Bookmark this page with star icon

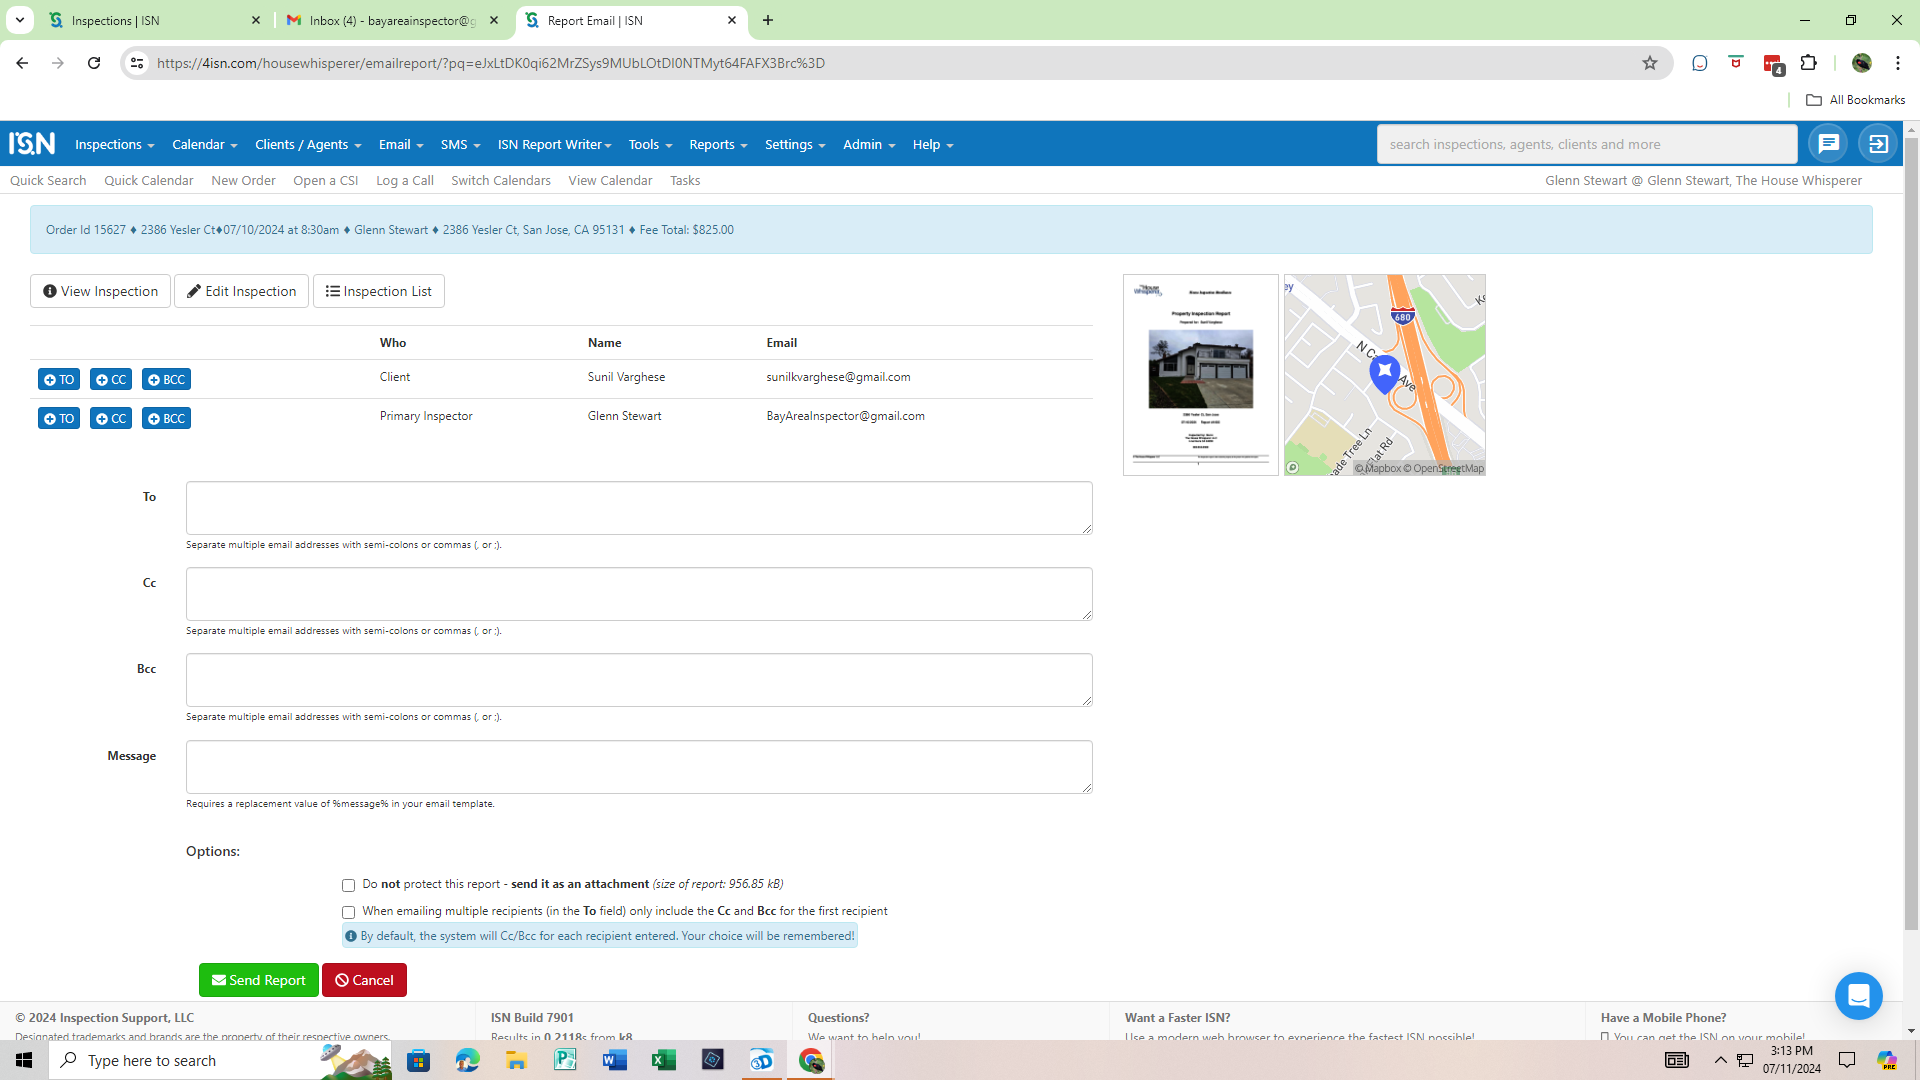[x=1650, y=63]
